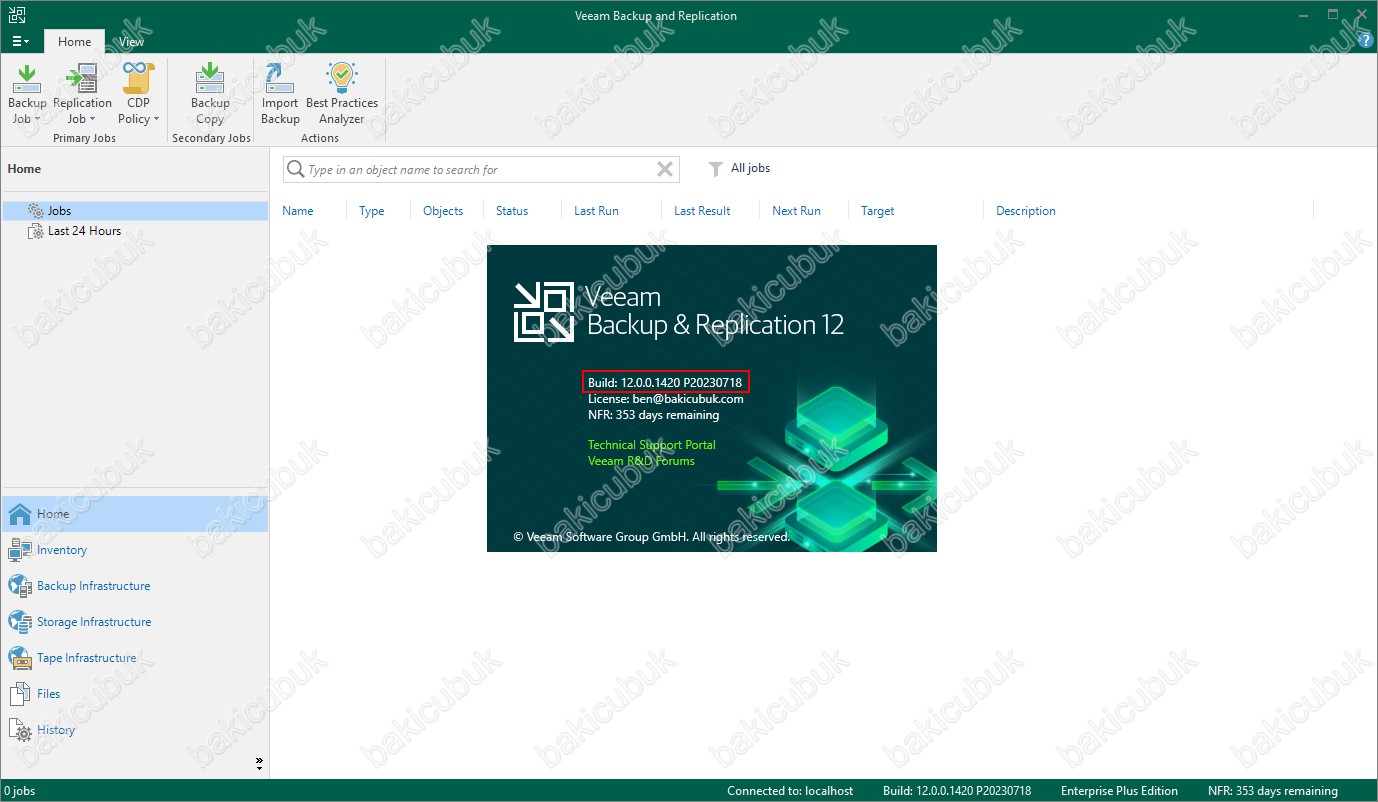Switch to the Home ribbon tab
Image resolution: width=1378 pixels, height=802 pixels.
(74, 42)
